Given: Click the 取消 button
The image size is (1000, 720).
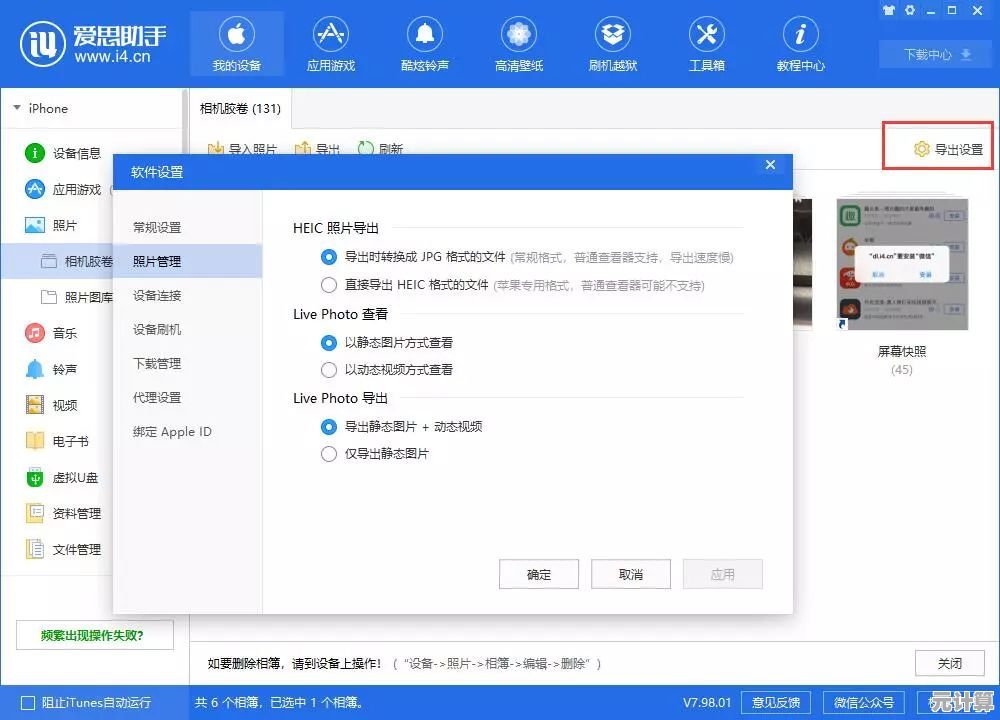Looking at the screenshot, I should tap(631, 574).
